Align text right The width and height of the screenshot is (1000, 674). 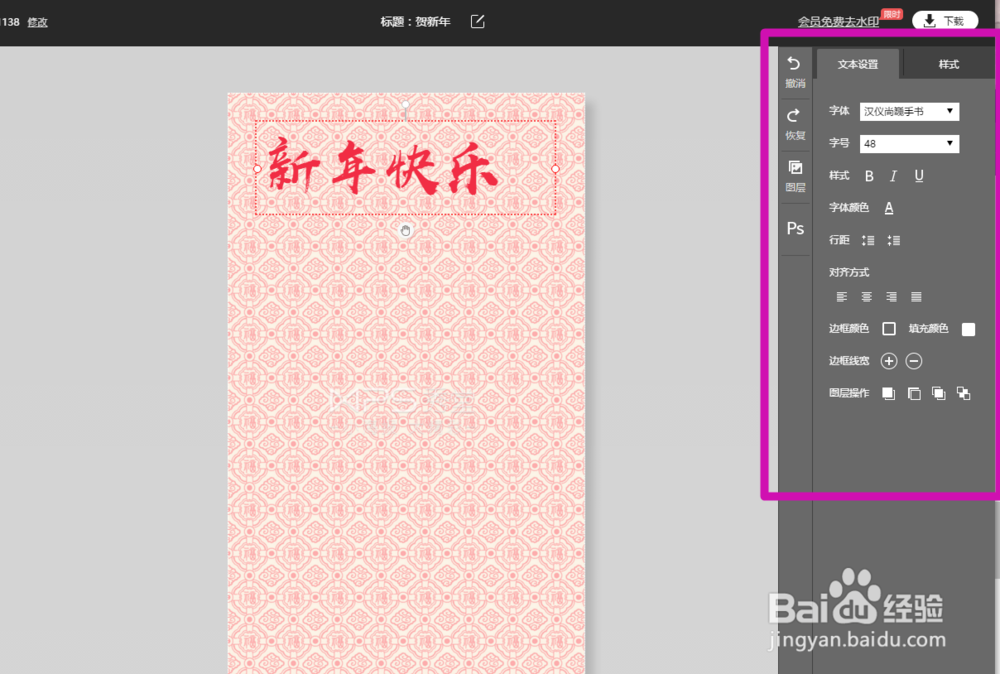[892, 297]
